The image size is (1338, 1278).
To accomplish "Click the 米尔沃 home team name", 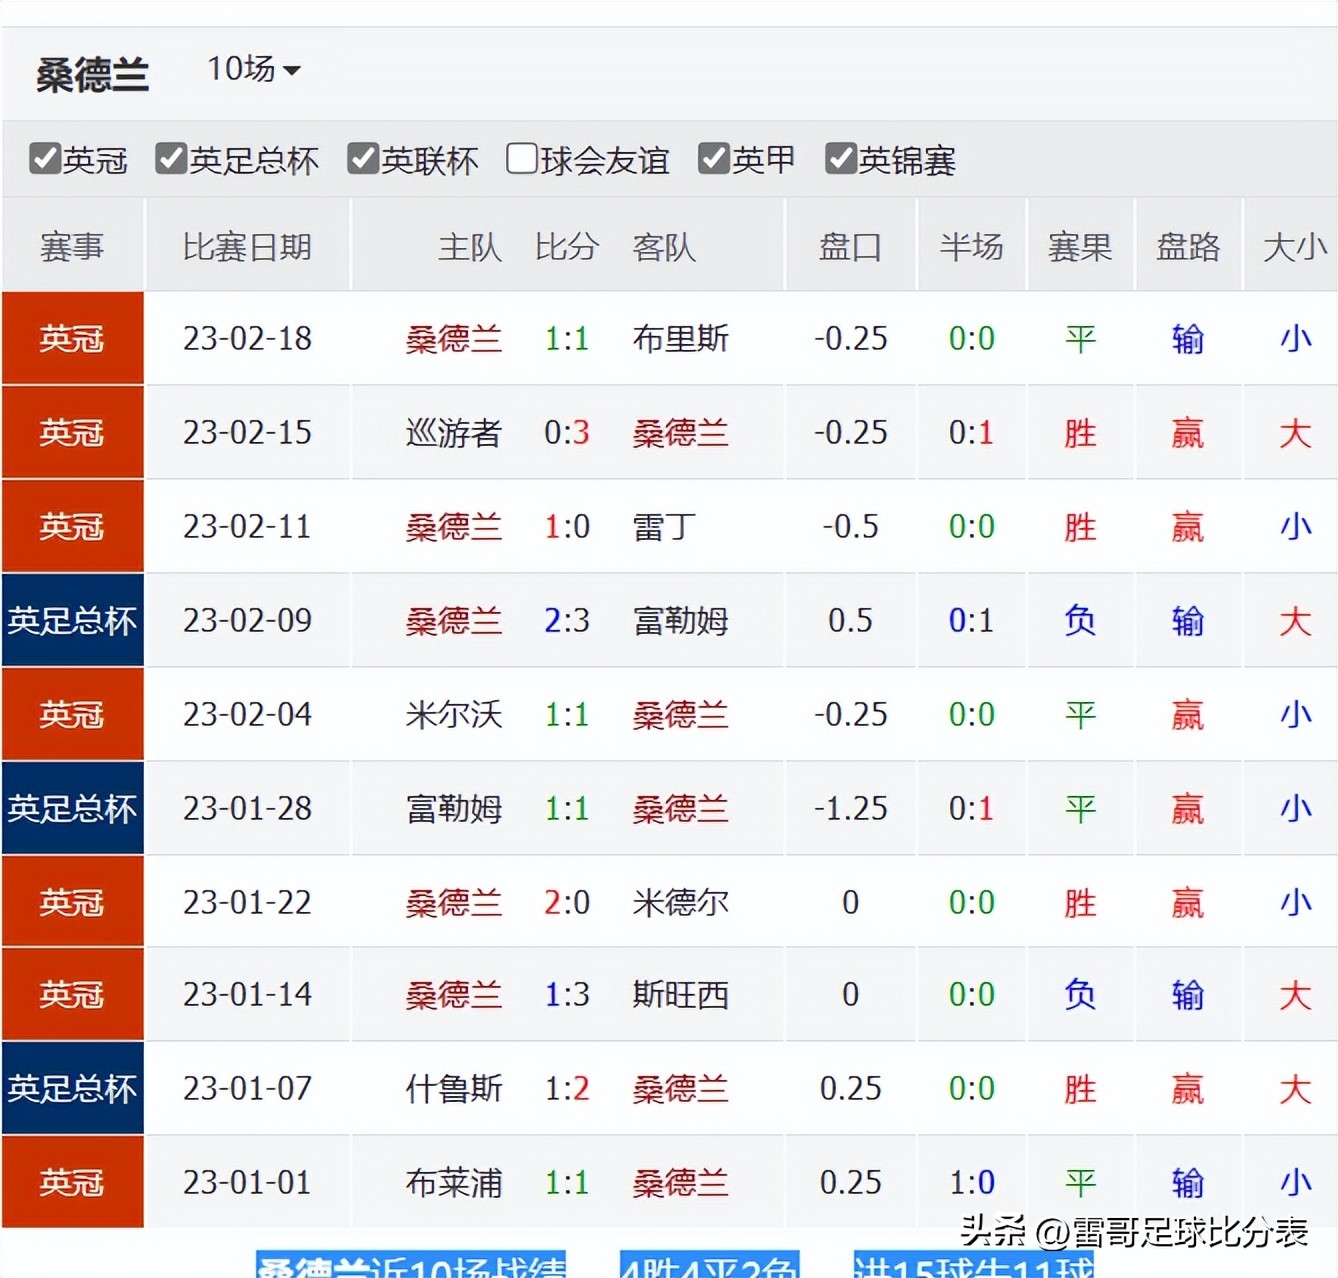I will 454,715.
